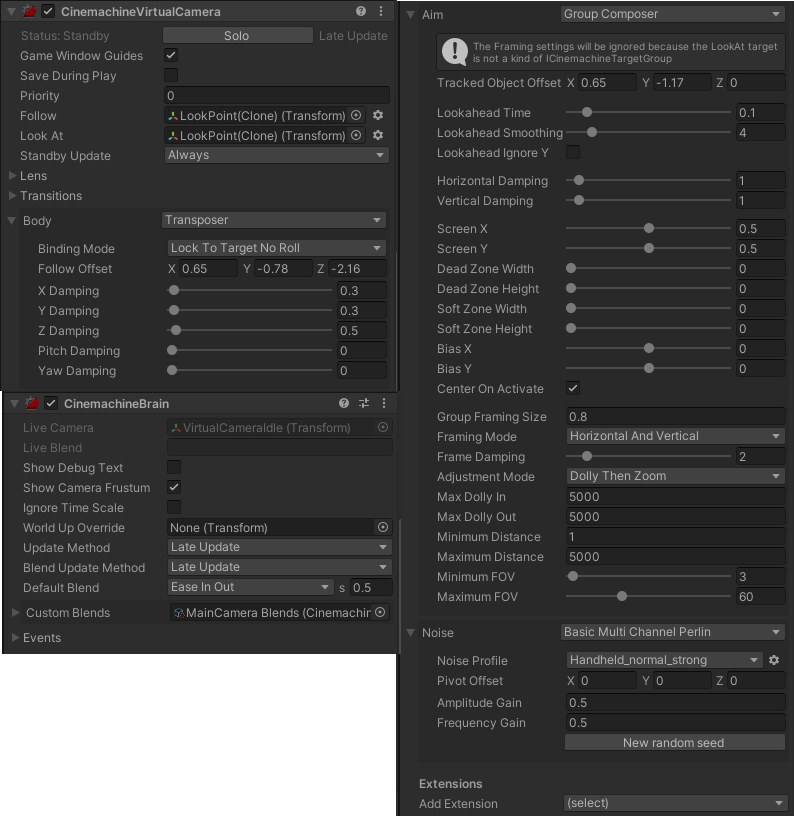This screenshot has width=794, height=816.
Task: Uncheck Center On Activate
Action: (573, 388)
